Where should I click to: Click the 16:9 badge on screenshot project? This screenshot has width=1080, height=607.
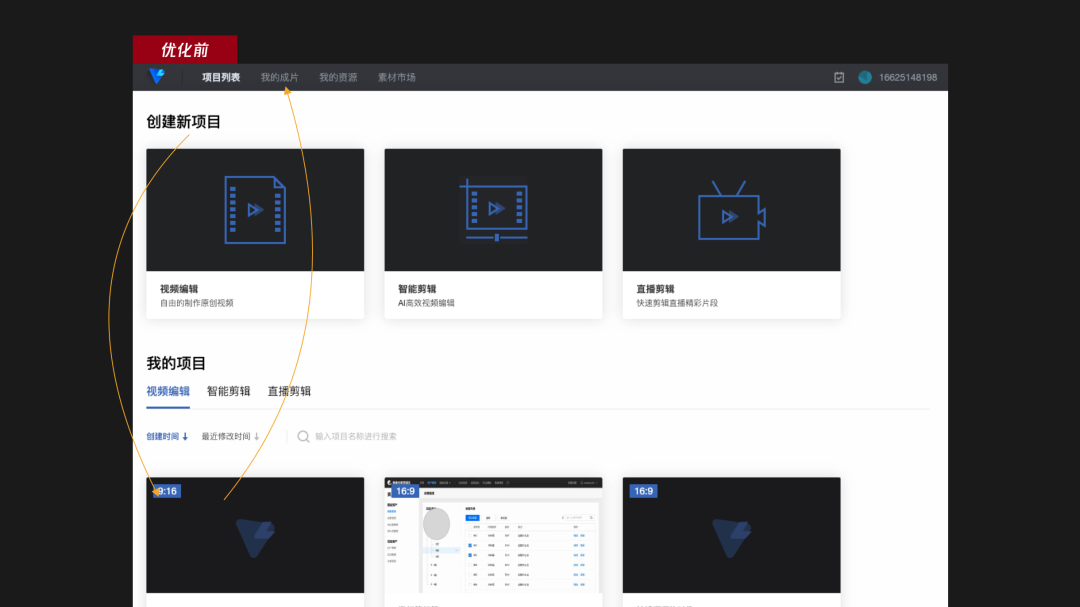[x=406, y=491]
